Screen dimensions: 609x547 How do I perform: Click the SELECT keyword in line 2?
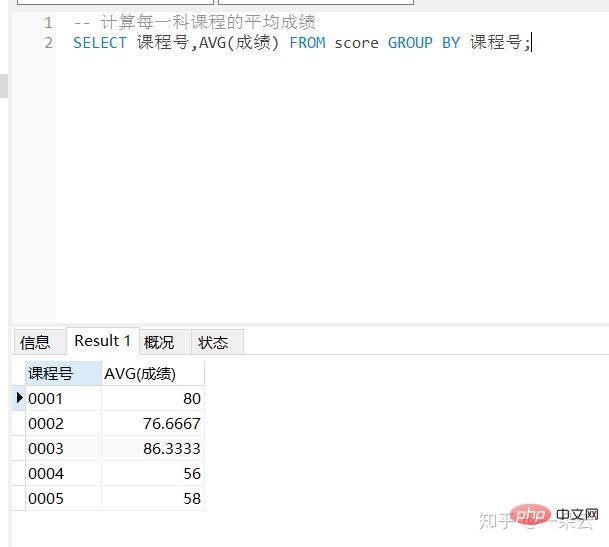click(100, 43)
